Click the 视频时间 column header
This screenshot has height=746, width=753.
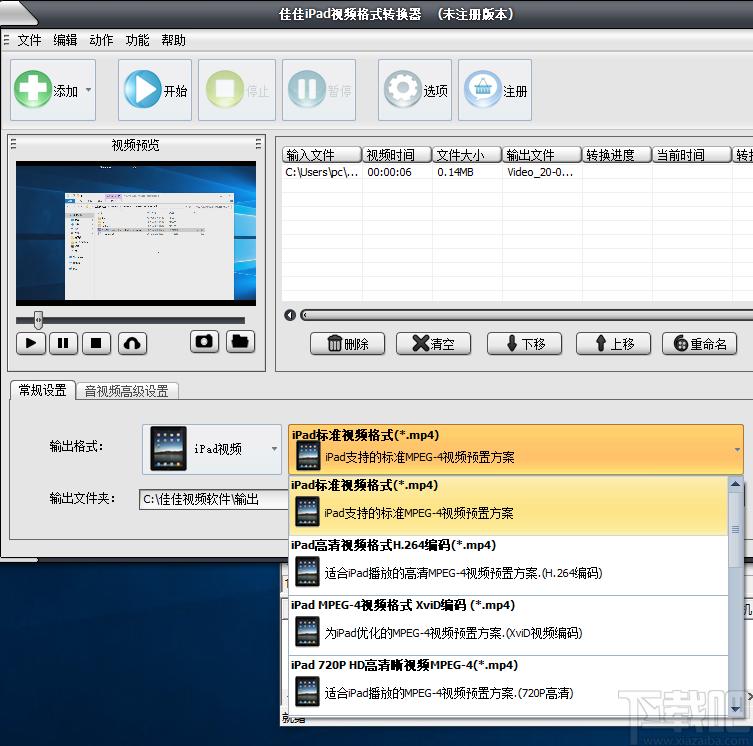click(397, 155)
